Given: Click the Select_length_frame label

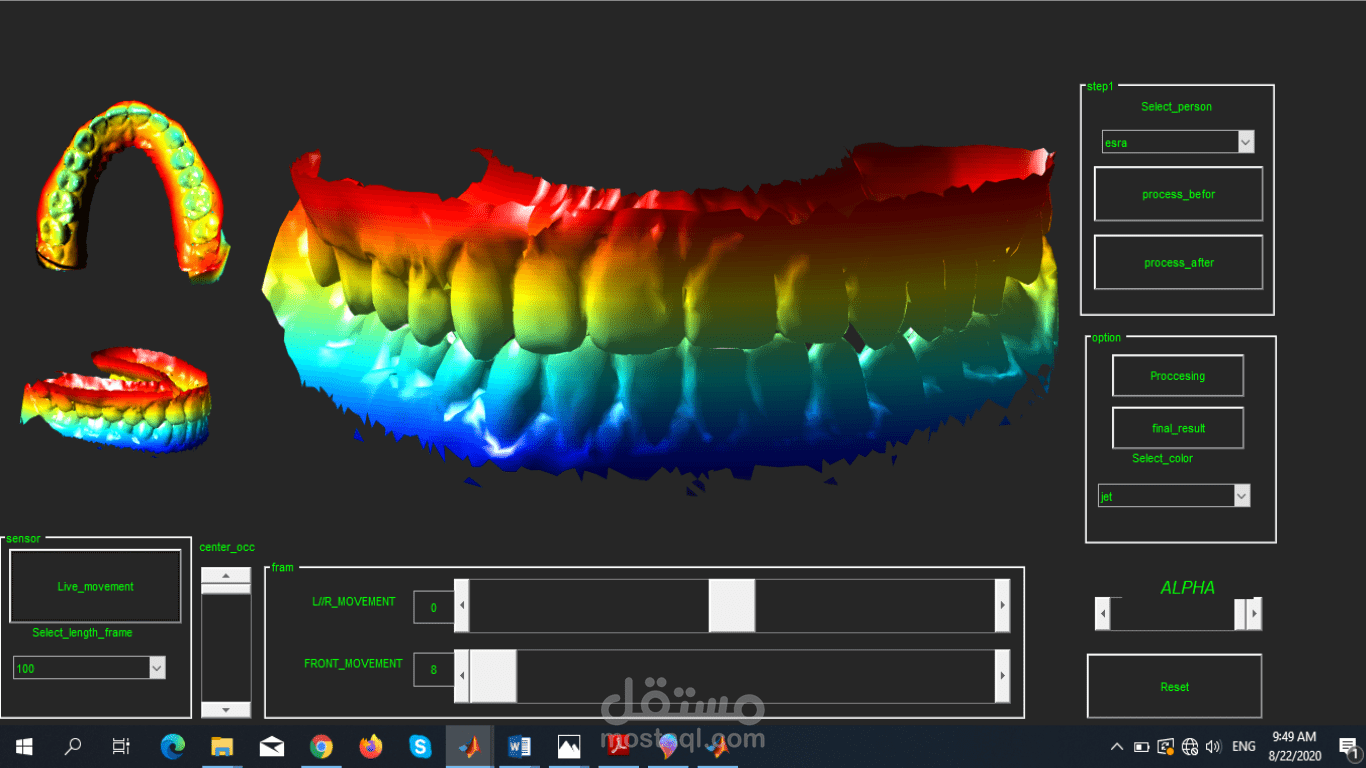Looking at the screenshot, I should click(x=82, y=633).
